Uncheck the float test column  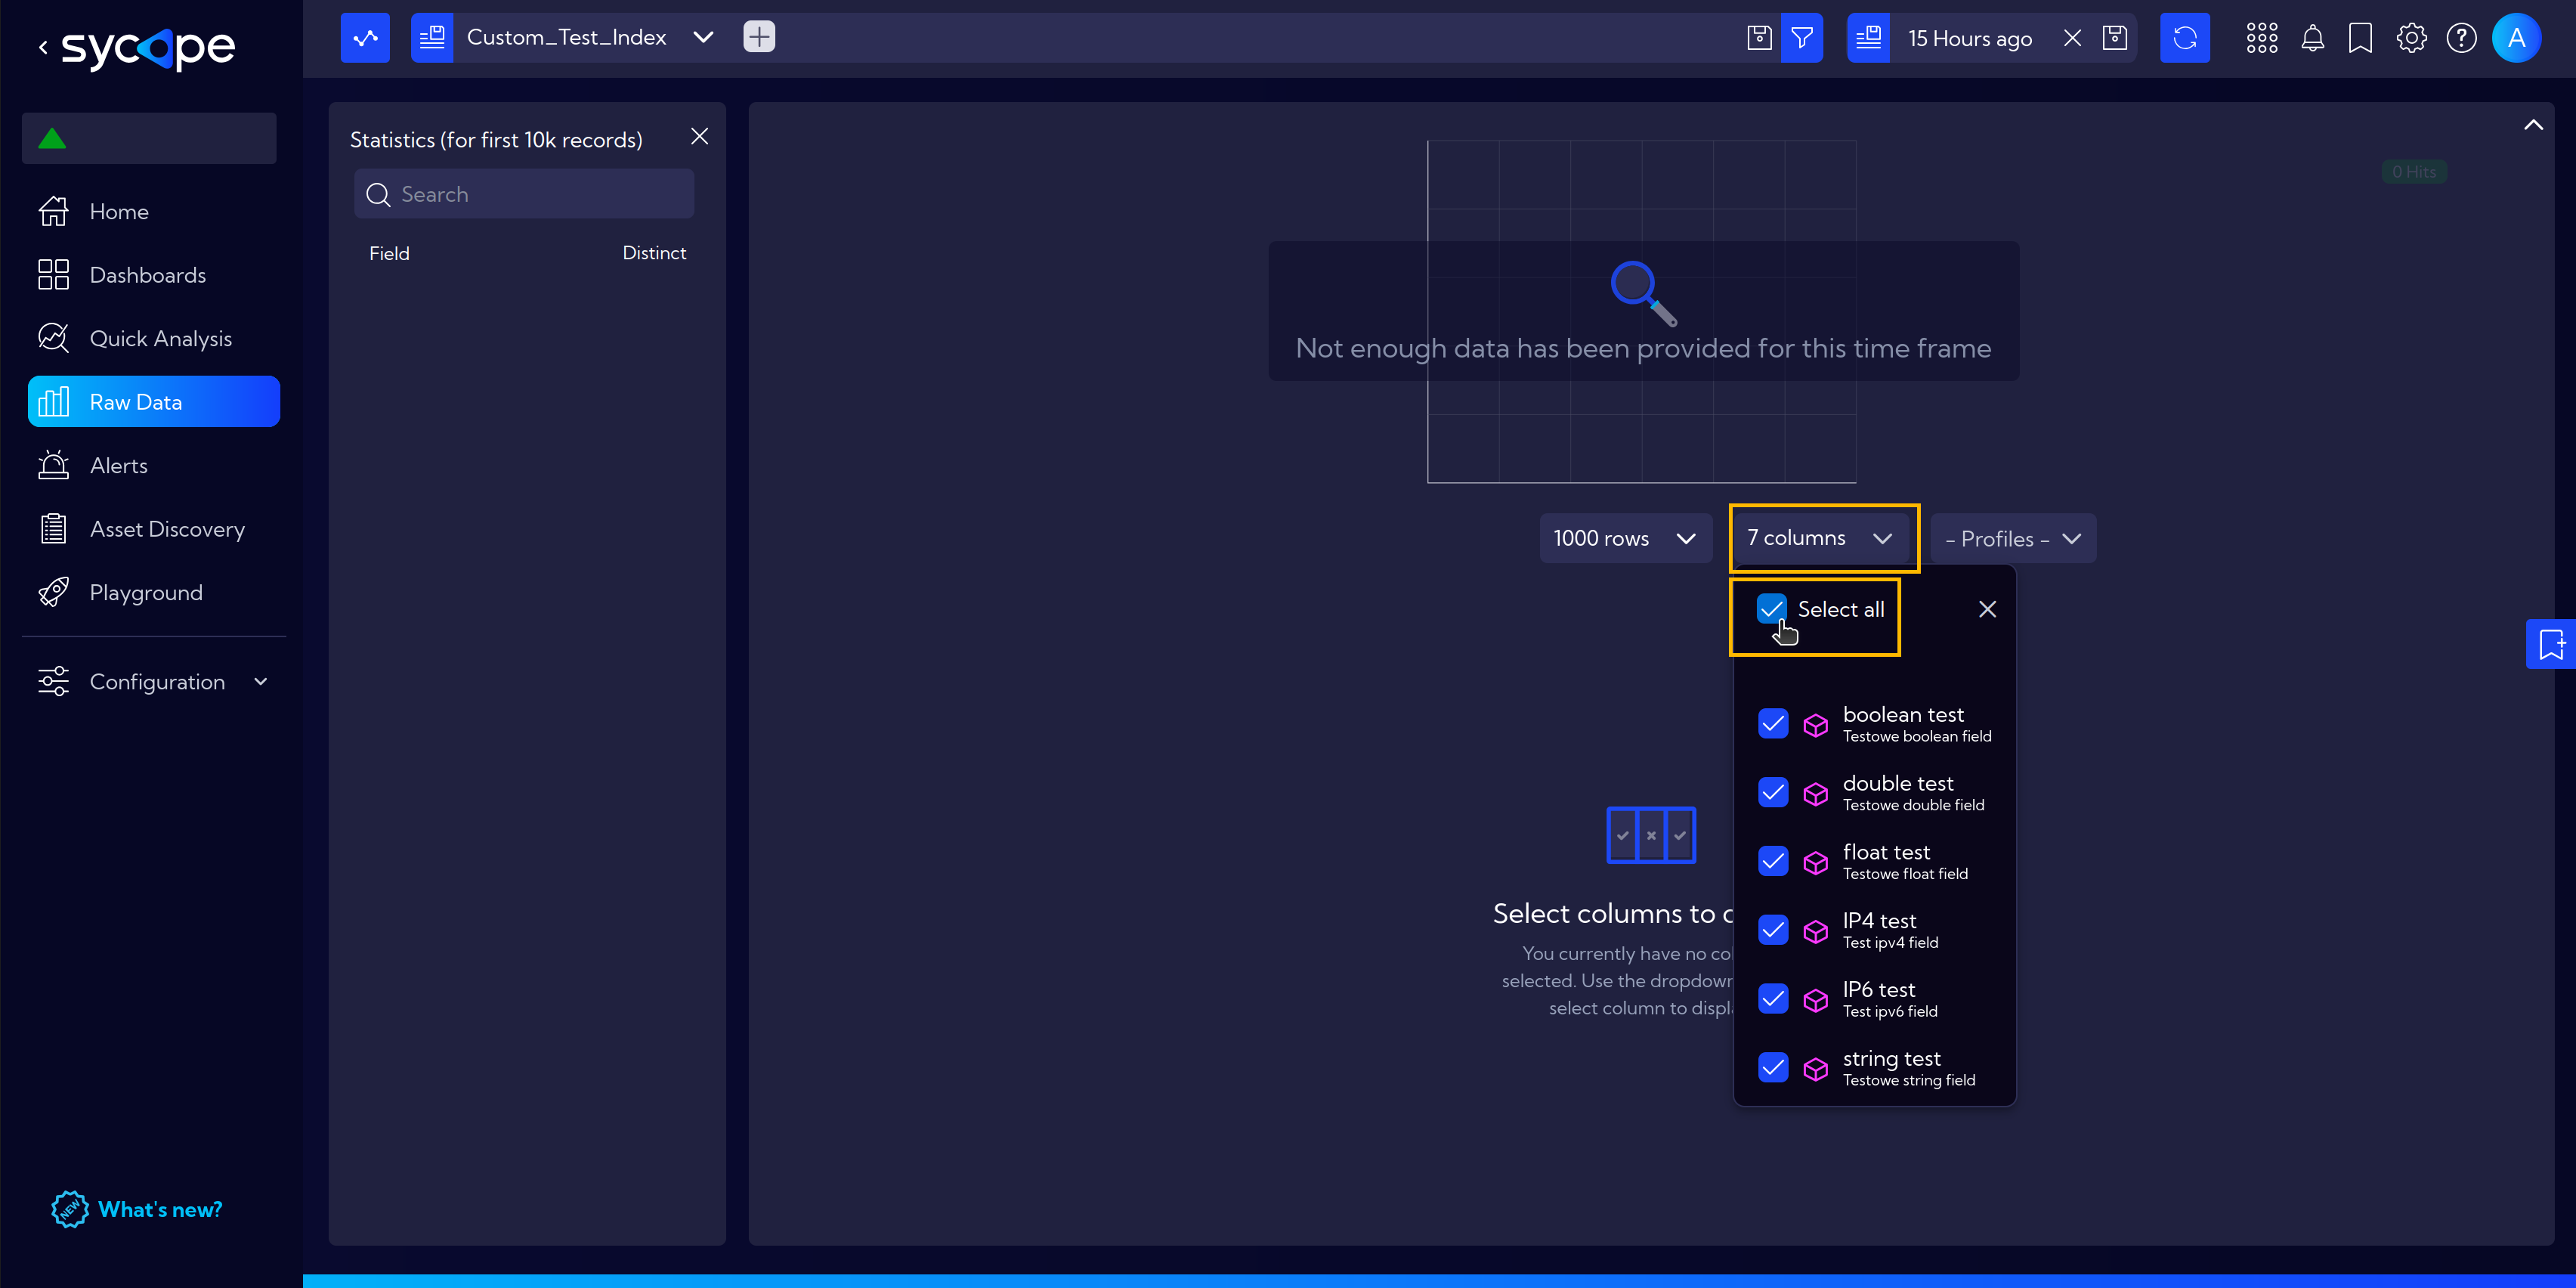[1773, 861]
